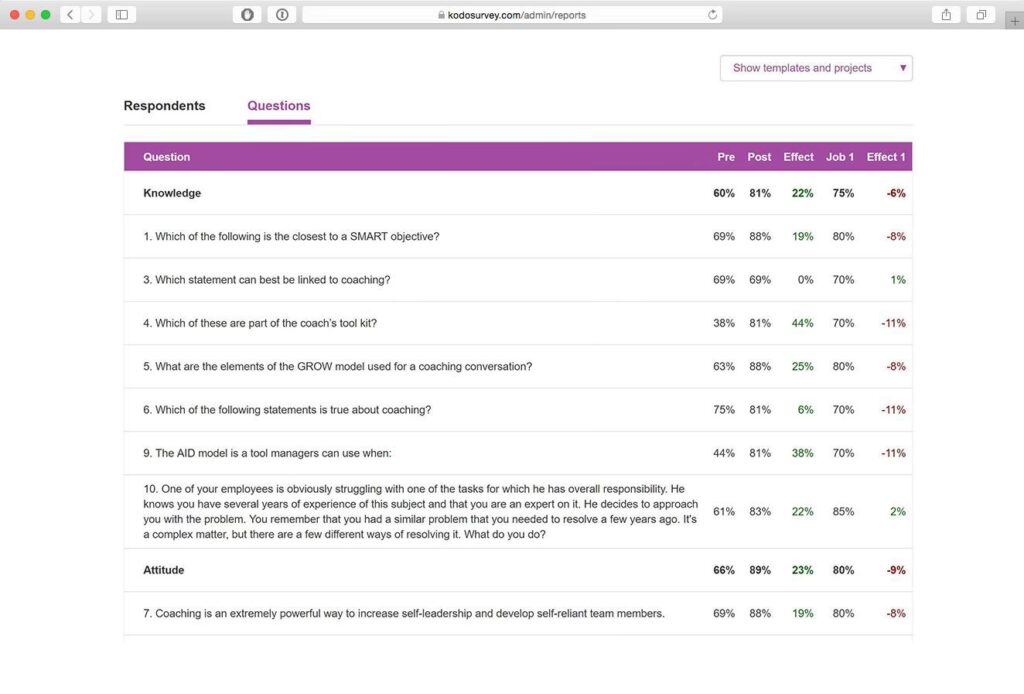The height and width of the screenshot is (694, 1024).
Task: Click the browser forward arrow
Action: coord(92,15)
